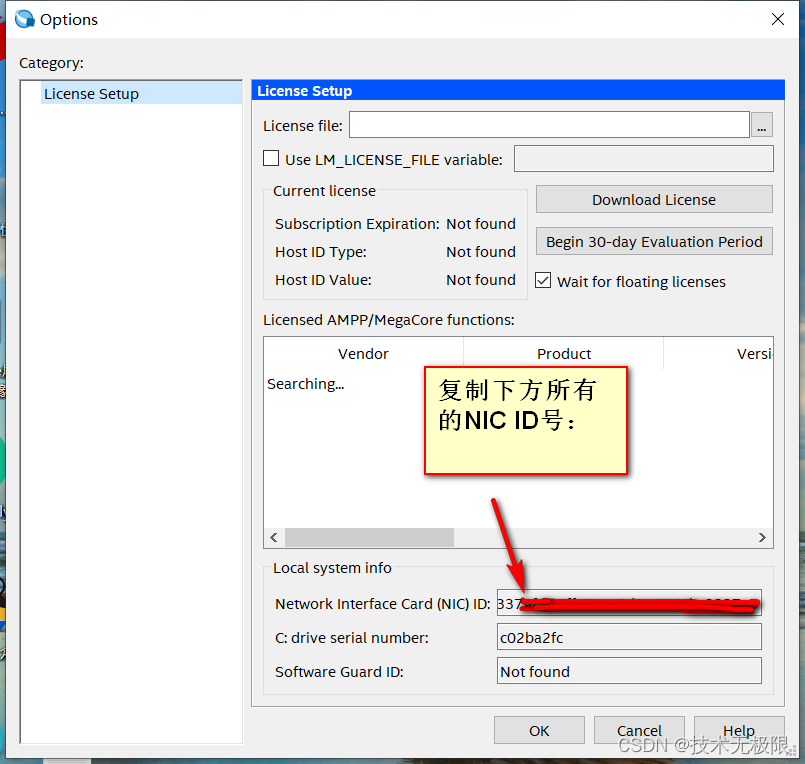This screenshot has height=764, width=805.
Task: Uncheck Wait for floating licenses
Action: (543, 280)
